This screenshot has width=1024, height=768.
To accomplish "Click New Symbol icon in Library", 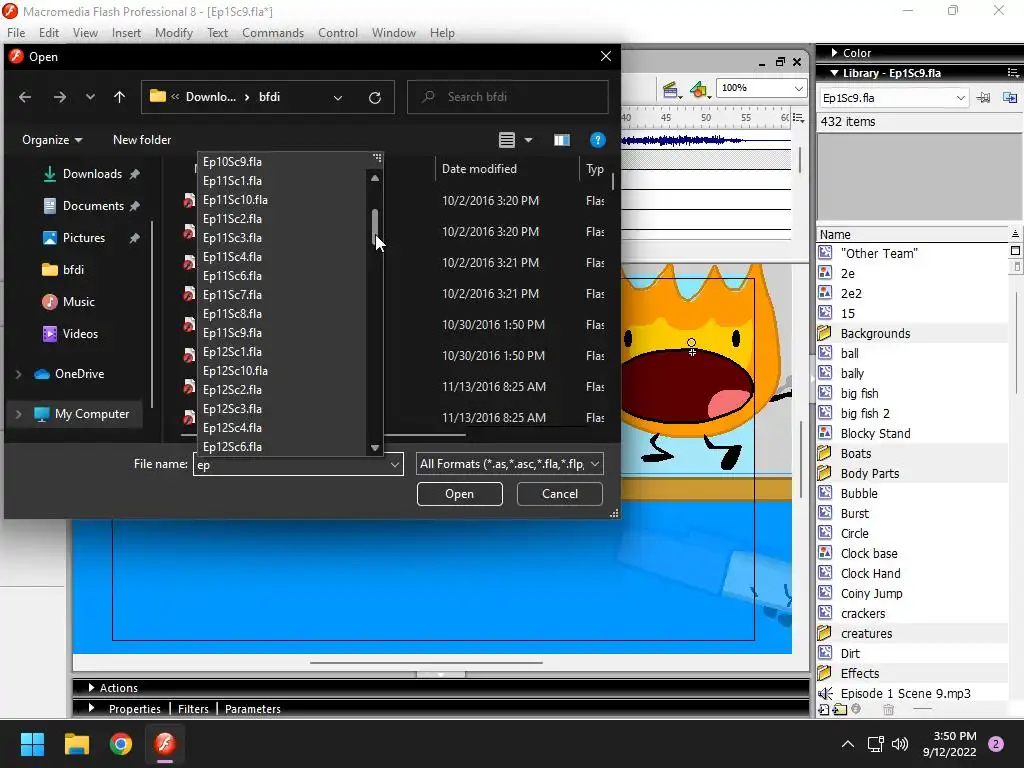I will (x=824, y=710).
